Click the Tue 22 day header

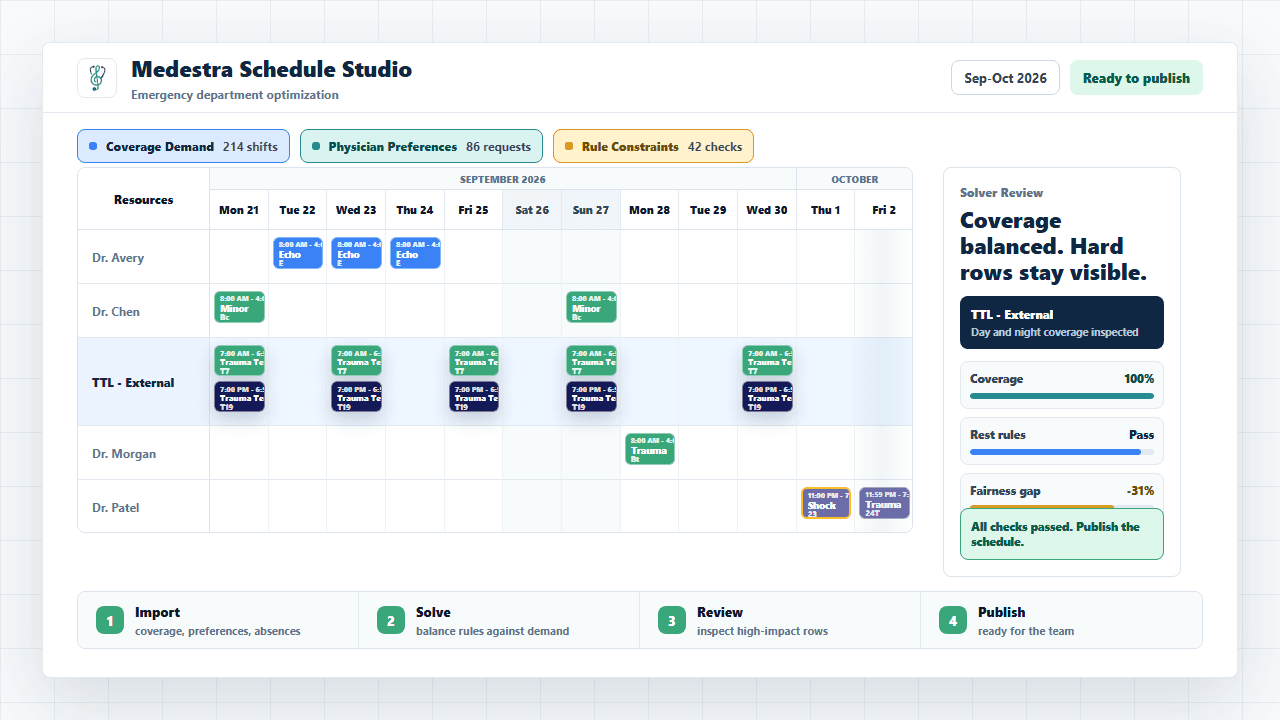(297, 210)
